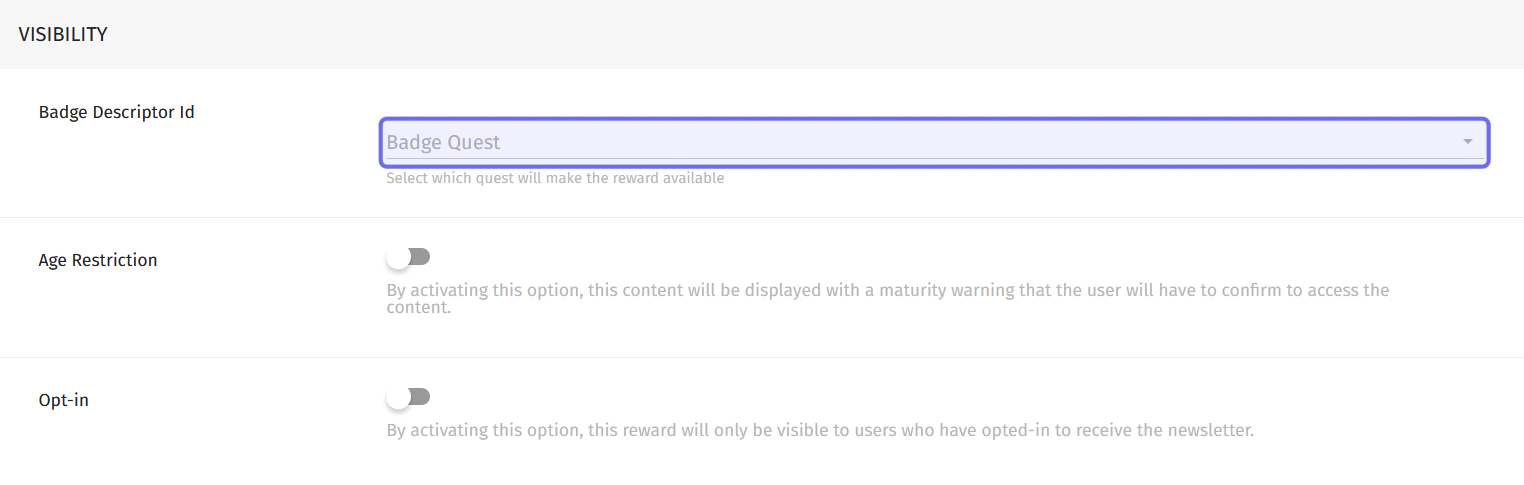Screen dimensions: 1524x485
Task: Open the Badge Quest dropdown arrow
Action: point(1467,142)
